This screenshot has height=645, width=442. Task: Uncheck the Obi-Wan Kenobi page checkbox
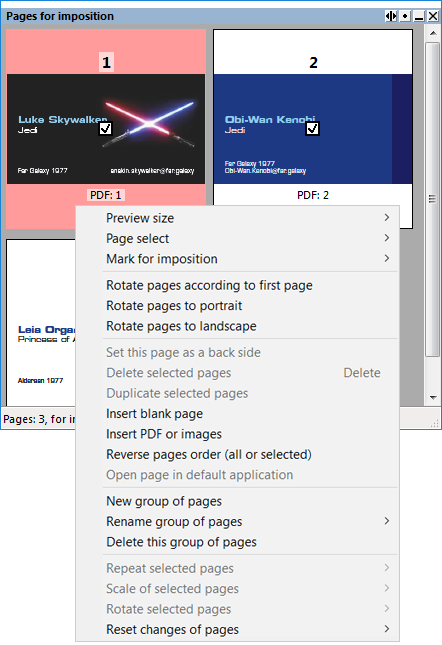coord(312,129)
